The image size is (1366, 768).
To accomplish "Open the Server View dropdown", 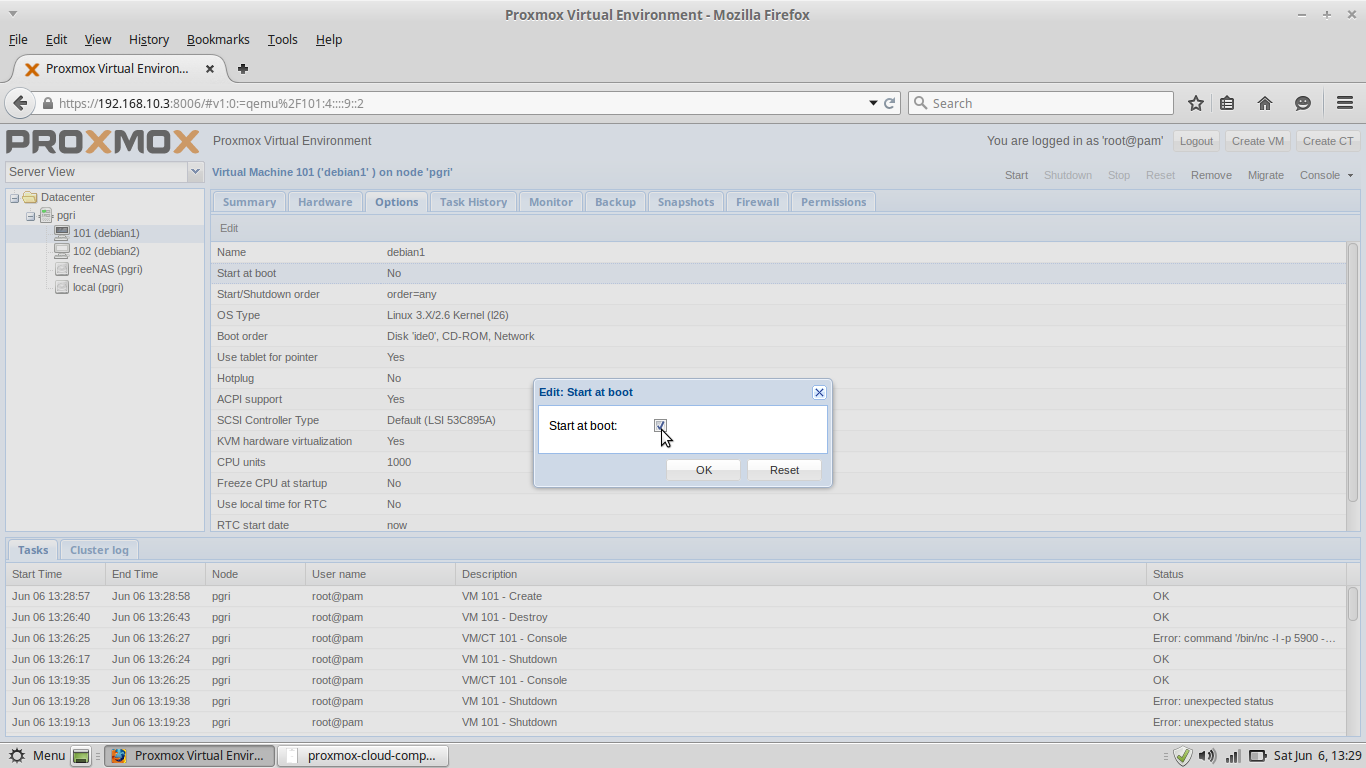I will (x=195, y=172).
